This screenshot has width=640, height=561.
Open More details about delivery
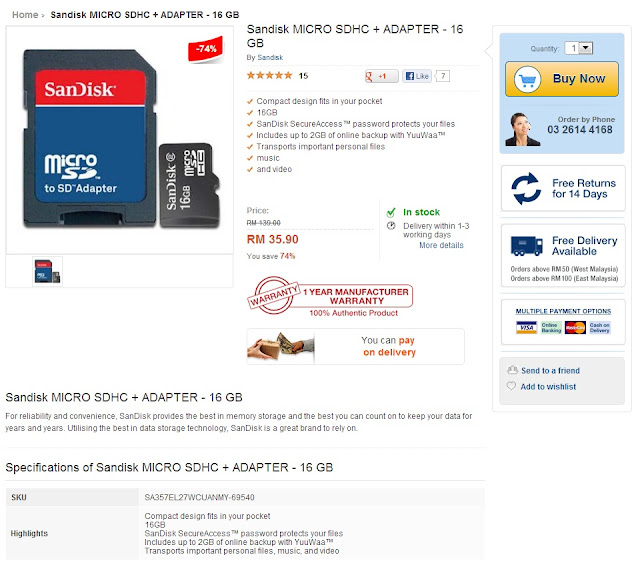441,245
